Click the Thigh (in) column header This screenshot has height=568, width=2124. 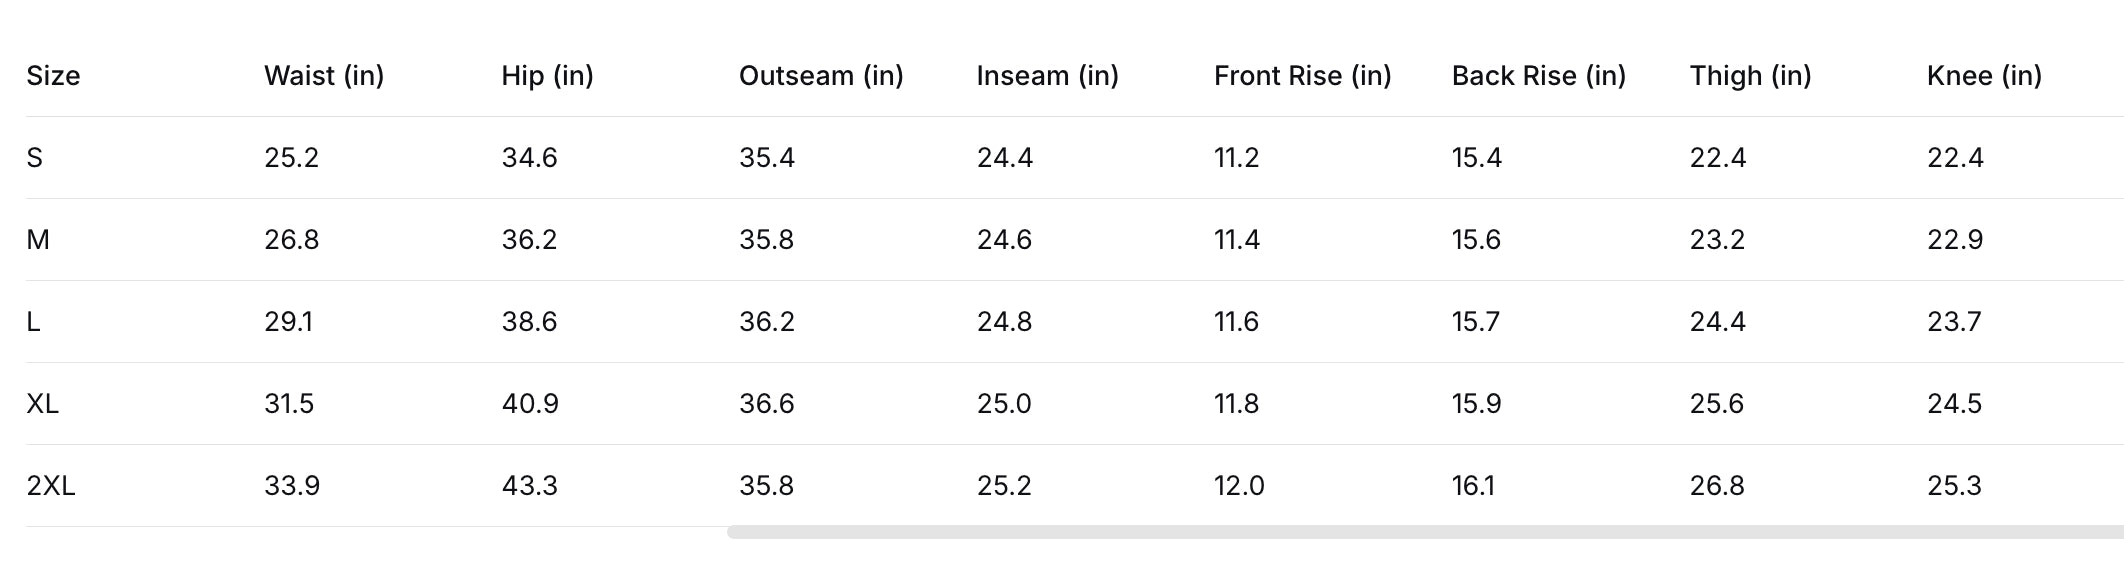pyautogui.click(x=1750, y=76)
